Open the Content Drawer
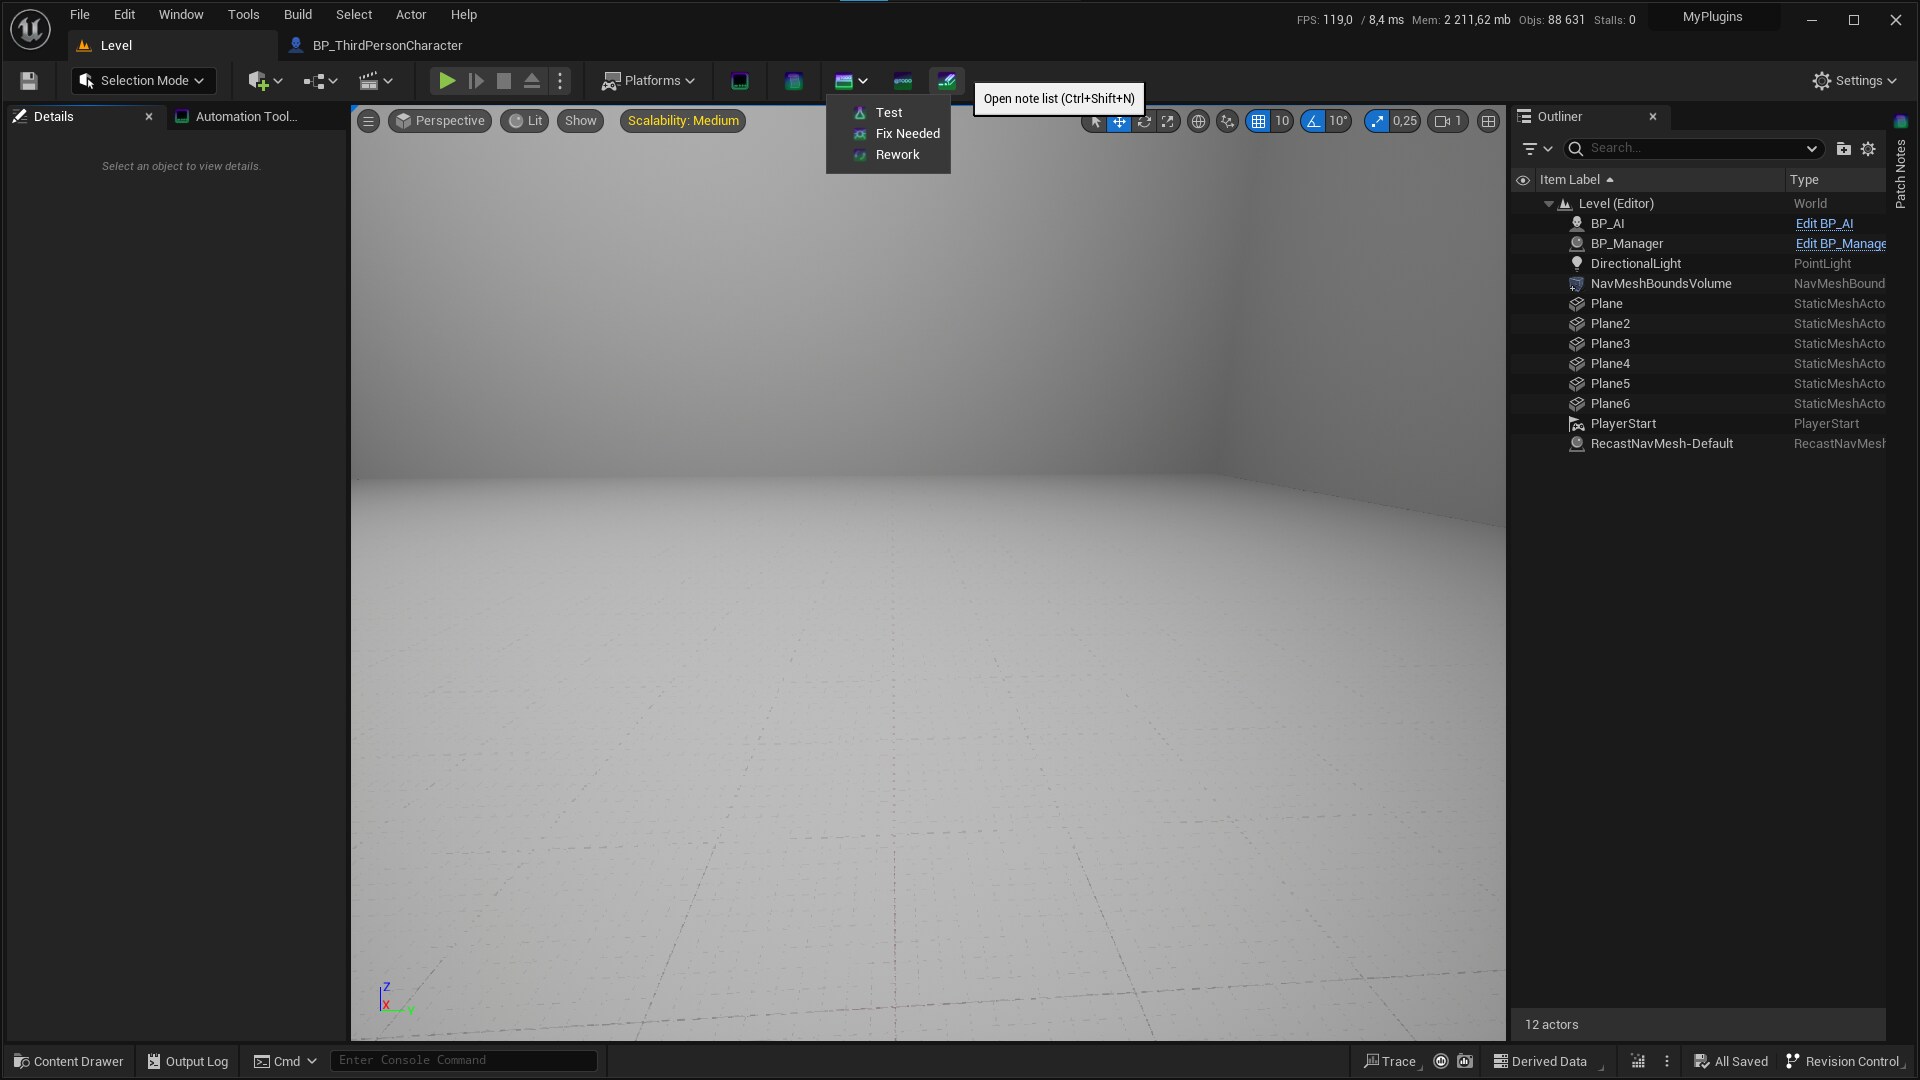1920x1080 pixels. (68, 1062)
